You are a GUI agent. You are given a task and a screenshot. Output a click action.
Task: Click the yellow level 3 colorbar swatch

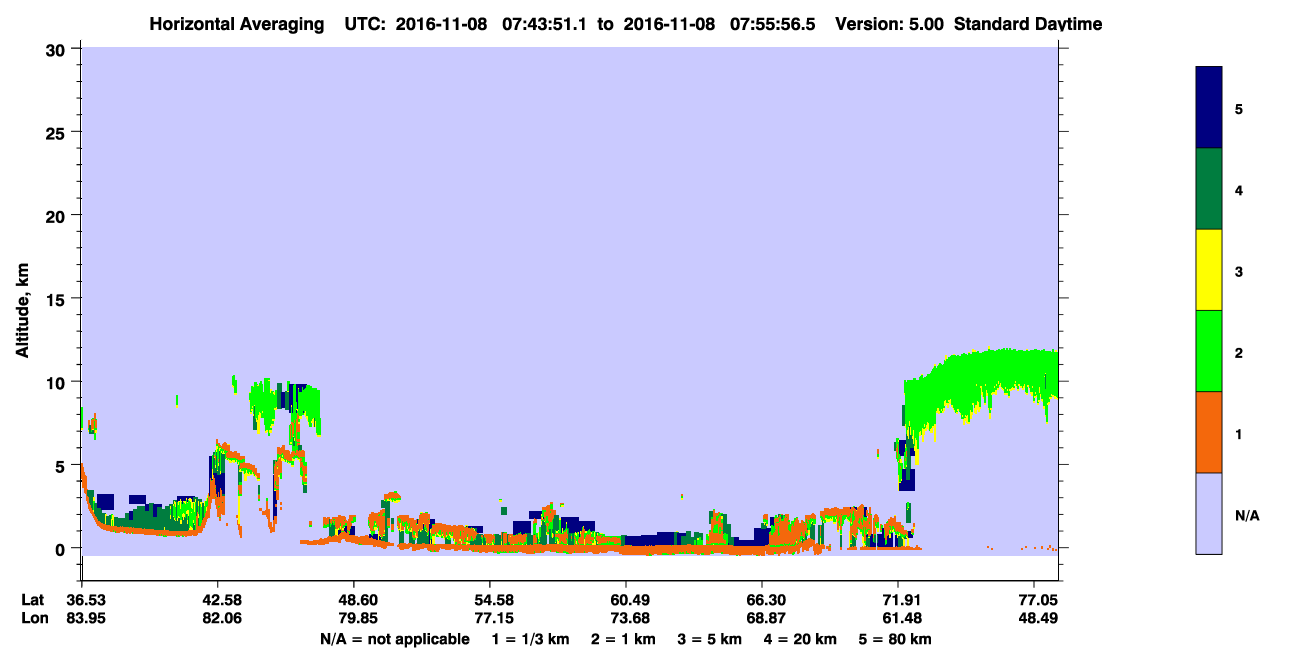[1209, 270]
